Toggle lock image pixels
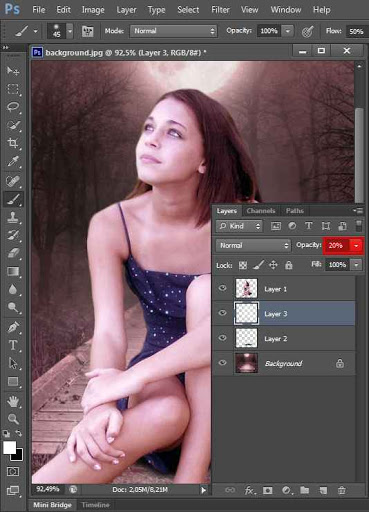Screen dimensions: 369x512 [x=258, y=265]
